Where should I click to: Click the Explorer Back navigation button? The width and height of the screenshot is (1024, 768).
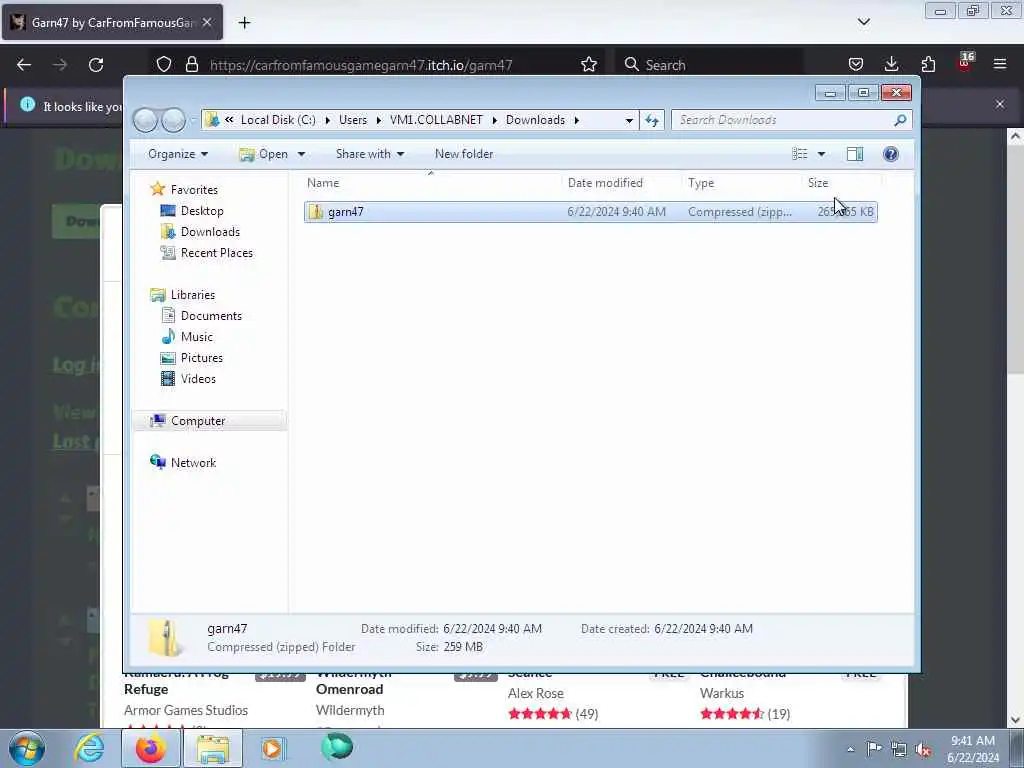pyautogui.click(x=145, y=120)
